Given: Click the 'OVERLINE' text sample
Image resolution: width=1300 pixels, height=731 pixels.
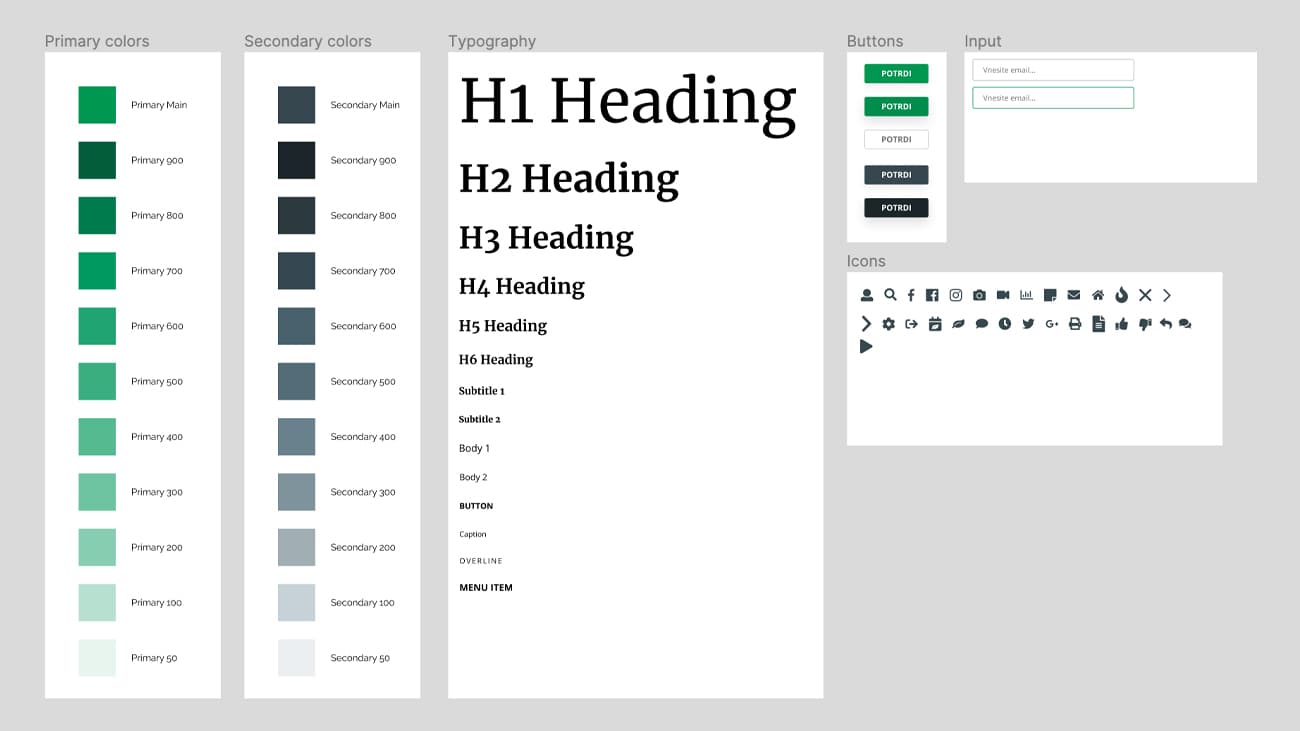Looking at the screenshot, I should click(x=481, y=561).
